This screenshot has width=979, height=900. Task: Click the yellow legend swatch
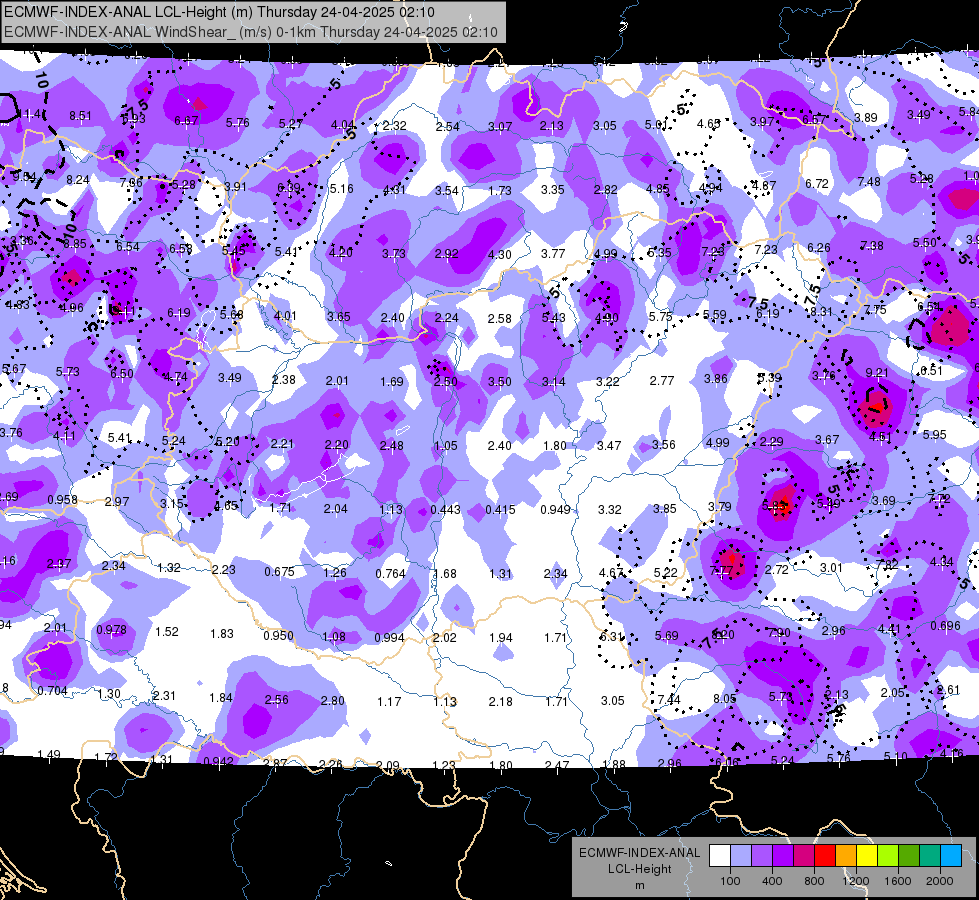[x=867, y=856]
